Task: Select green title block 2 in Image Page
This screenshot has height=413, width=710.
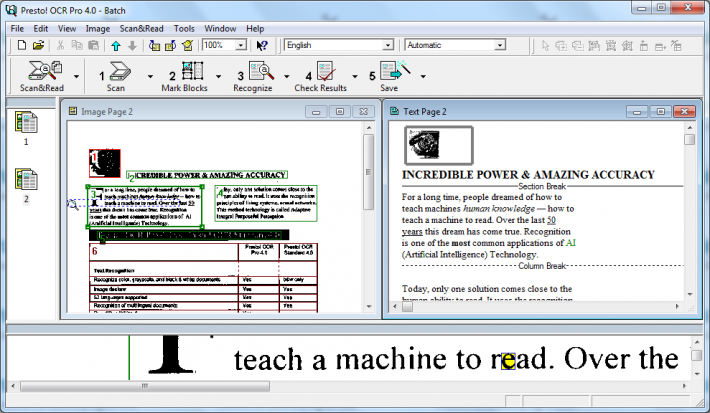Action: 207,175
